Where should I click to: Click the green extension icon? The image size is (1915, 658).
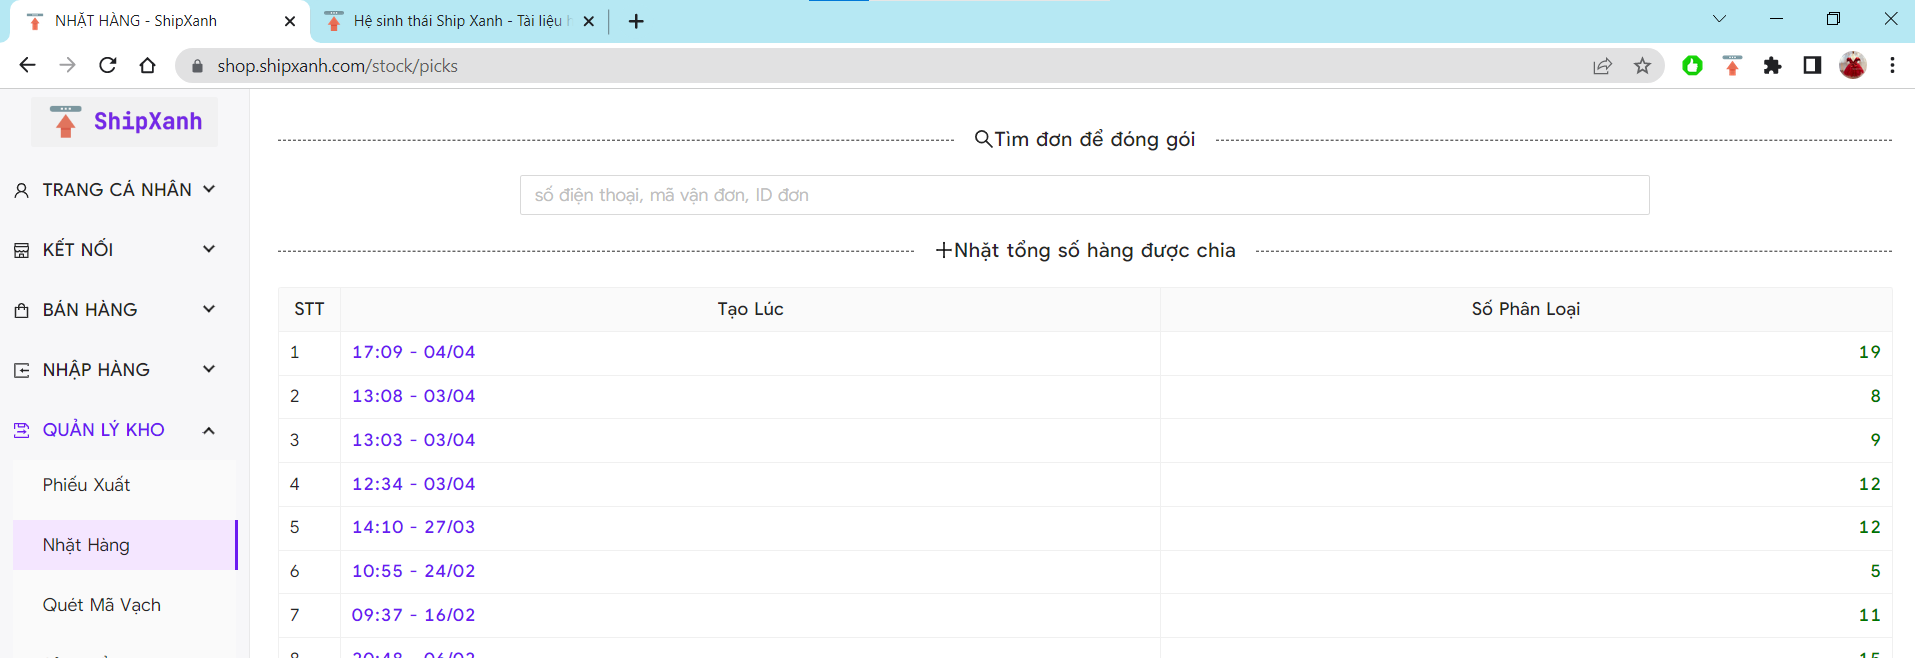pos(1692,66)
